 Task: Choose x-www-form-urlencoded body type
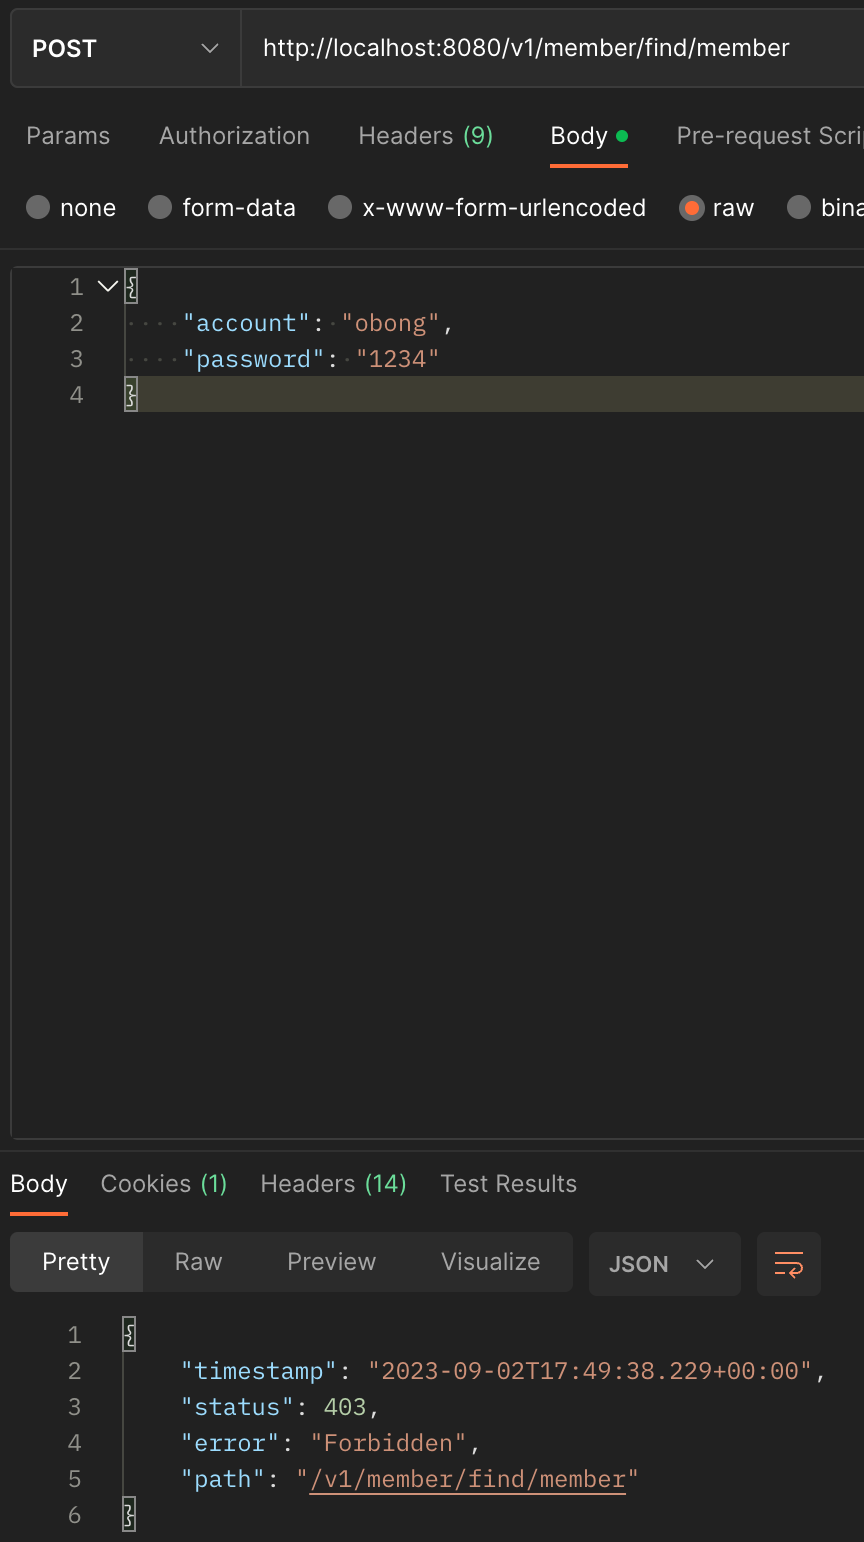(x=487, y=207)
